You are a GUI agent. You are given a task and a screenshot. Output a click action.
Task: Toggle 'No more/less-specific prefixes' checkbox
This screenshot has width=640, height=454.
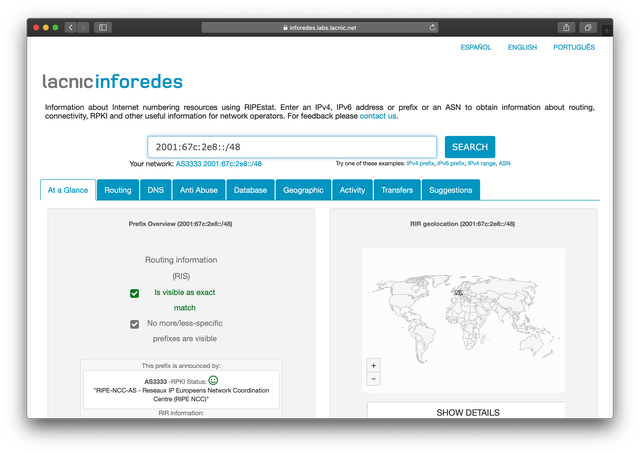pos(134,324)
